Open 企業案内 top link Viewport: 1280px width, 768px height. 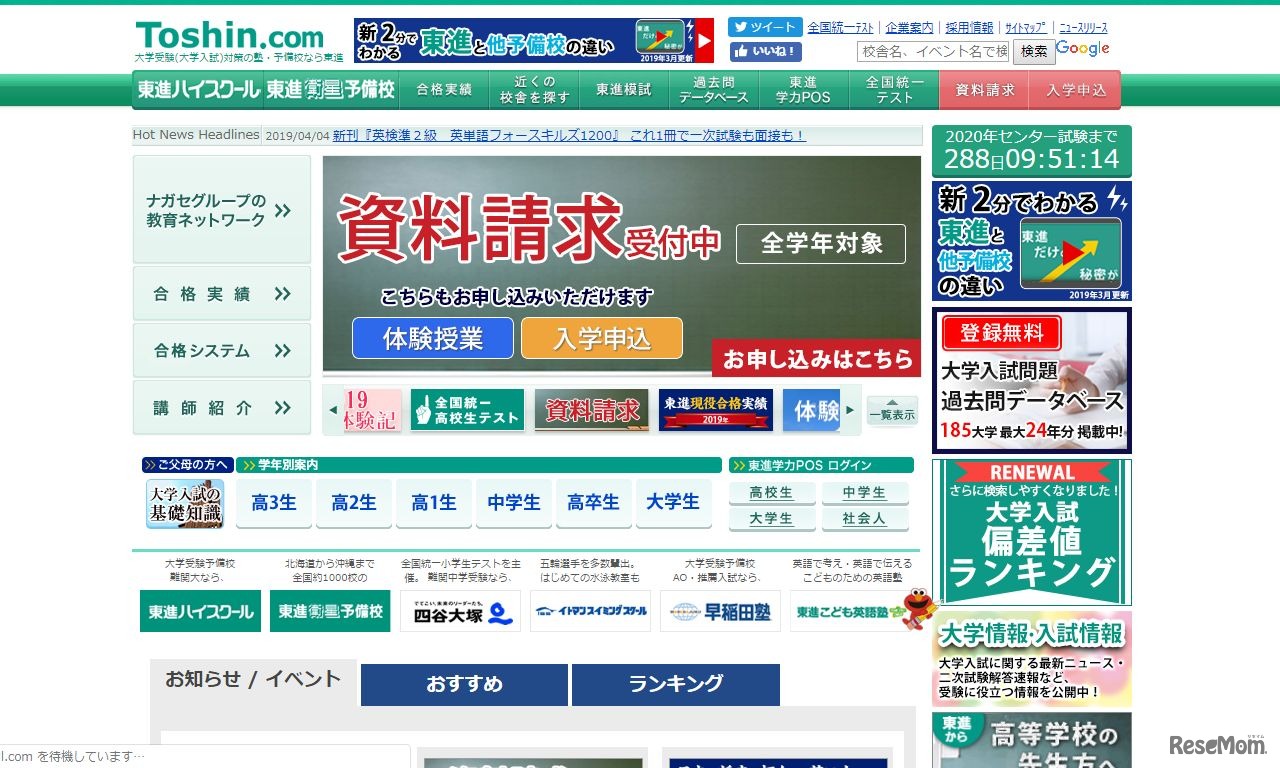(910, 28)
